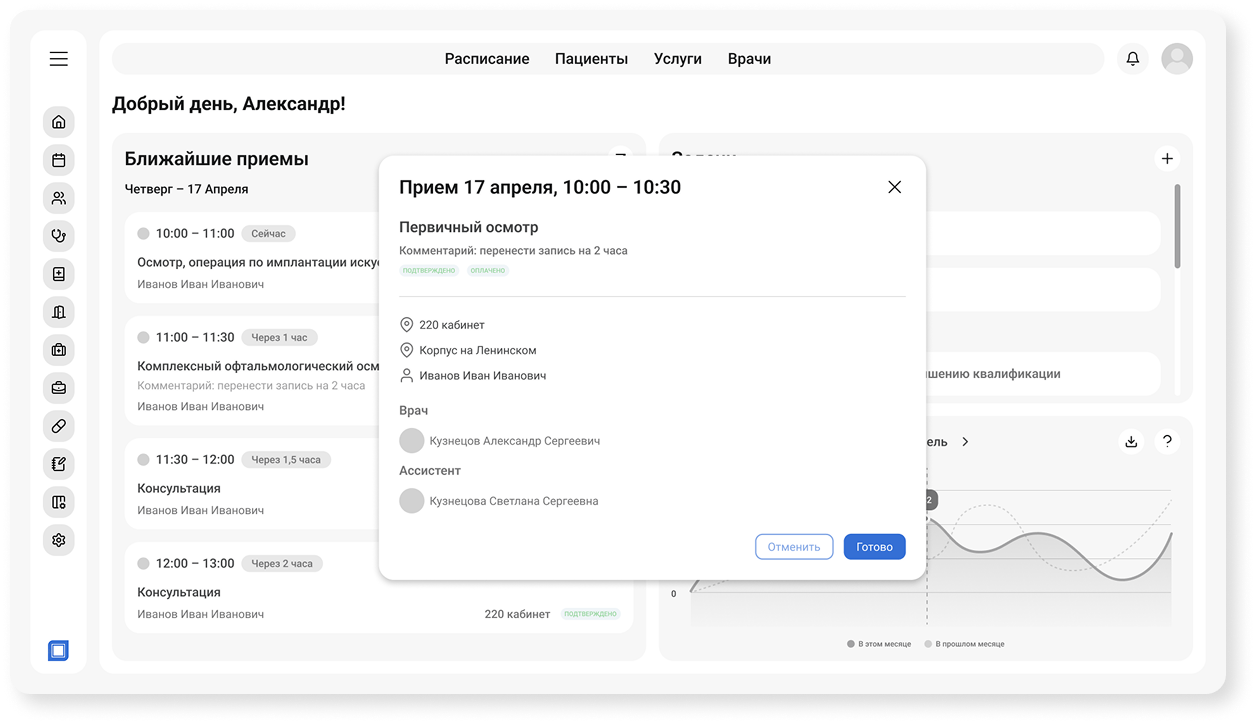Image resolution: width=1256 pixels, height=724 pixels.
Task: Click the Через 2 часа badge
Action: [282, 563]
